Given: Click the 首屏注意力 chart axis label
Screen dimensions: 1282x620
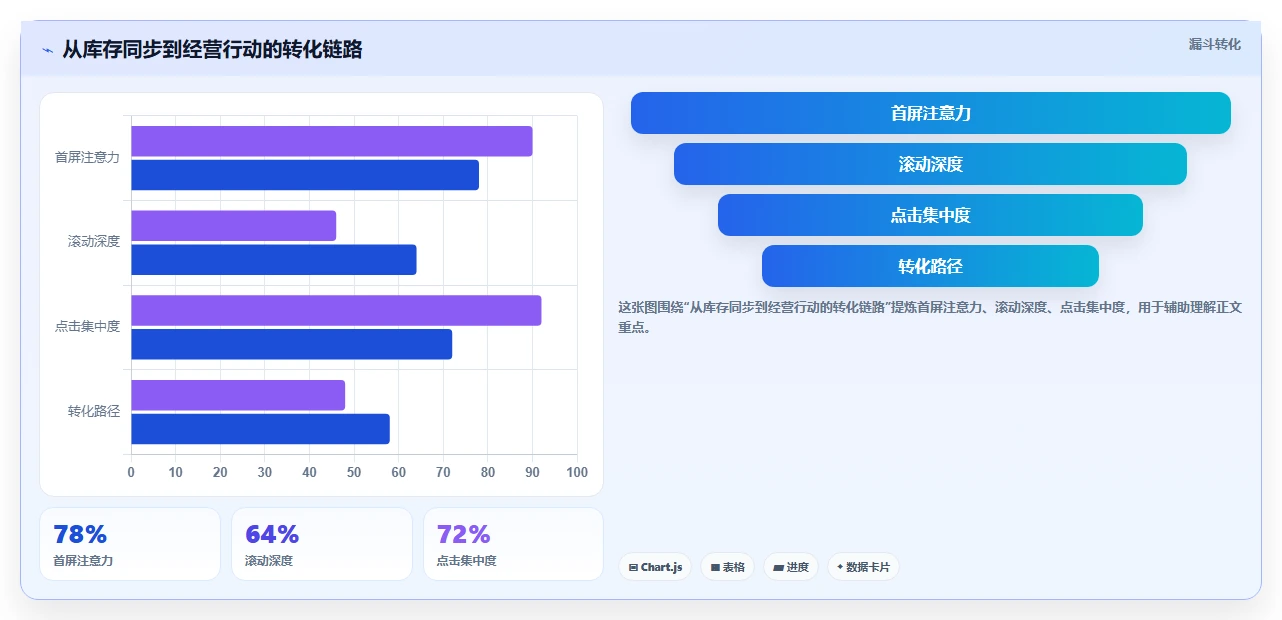Looking at the screenshot, I should [87, 158].
